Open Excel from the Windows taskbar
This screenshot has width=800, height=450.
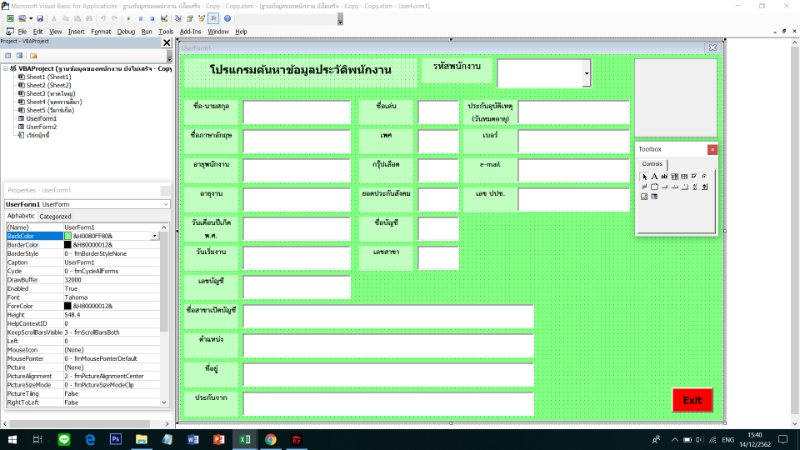244,439
